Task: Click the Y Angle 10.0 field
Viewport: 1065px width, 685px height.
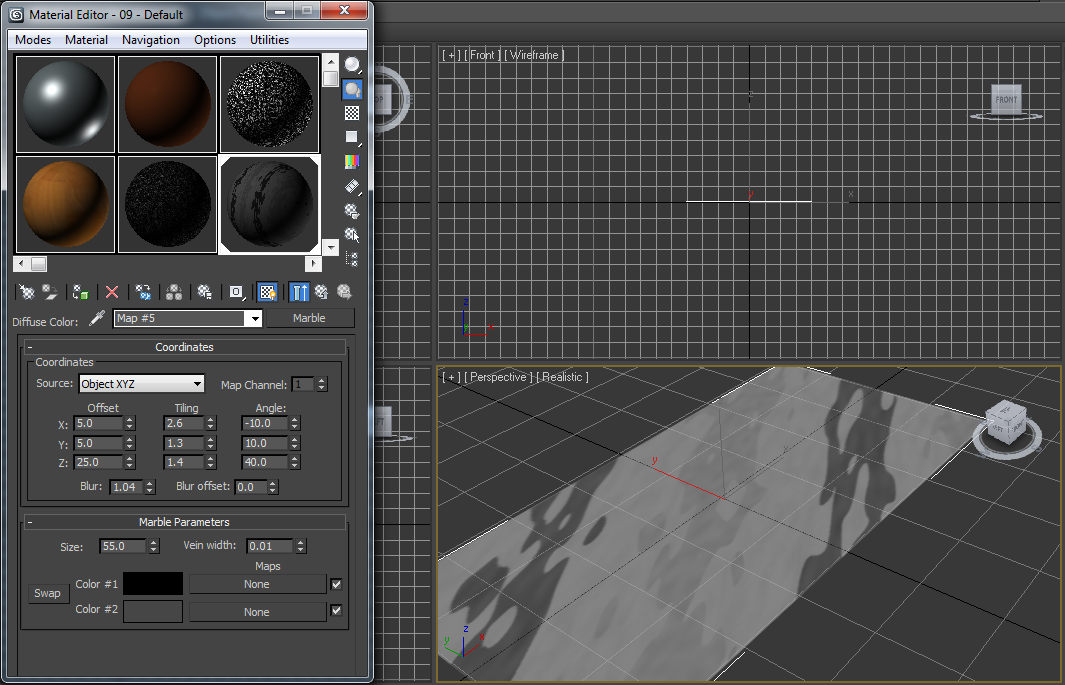Action: (x=265, y=443)
